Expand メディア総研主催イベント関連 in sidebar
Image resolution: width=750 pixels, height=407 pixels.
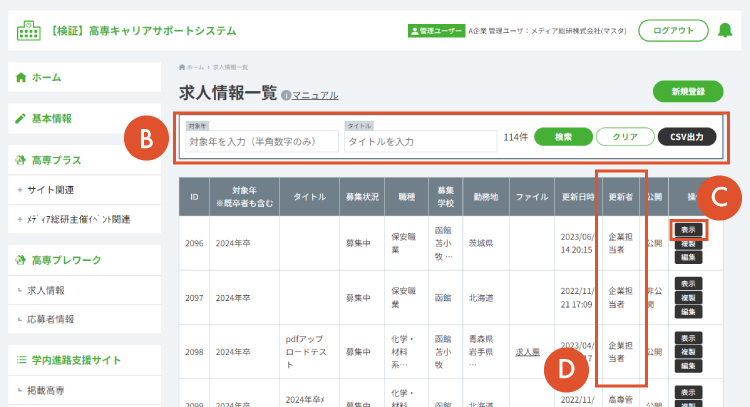click(x=85, y=220)
